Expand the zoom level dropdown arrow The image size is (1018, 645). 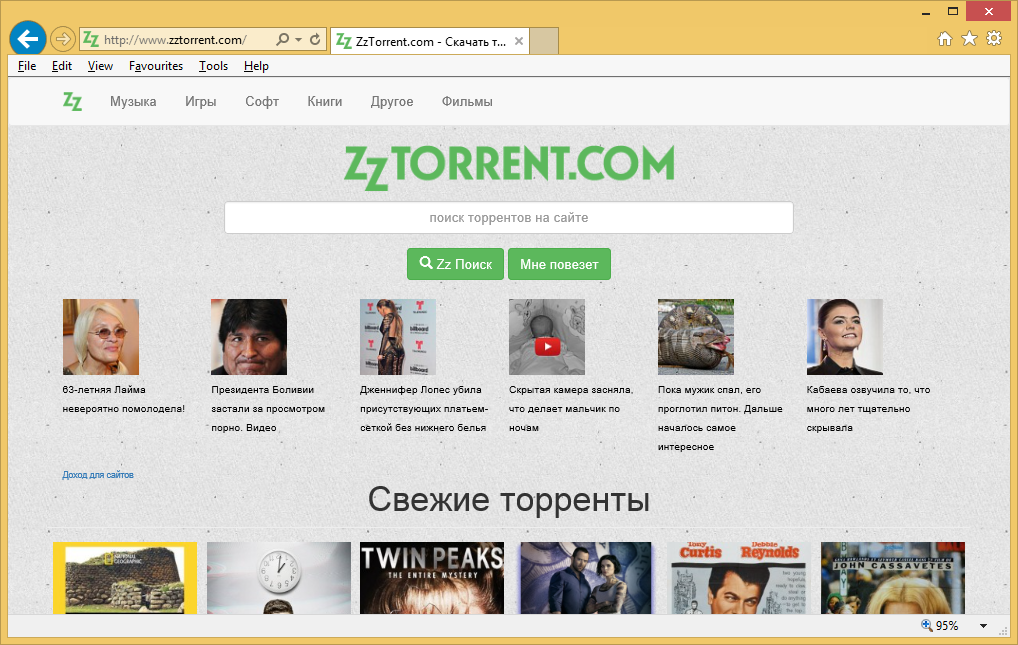[x=983, y=626]
